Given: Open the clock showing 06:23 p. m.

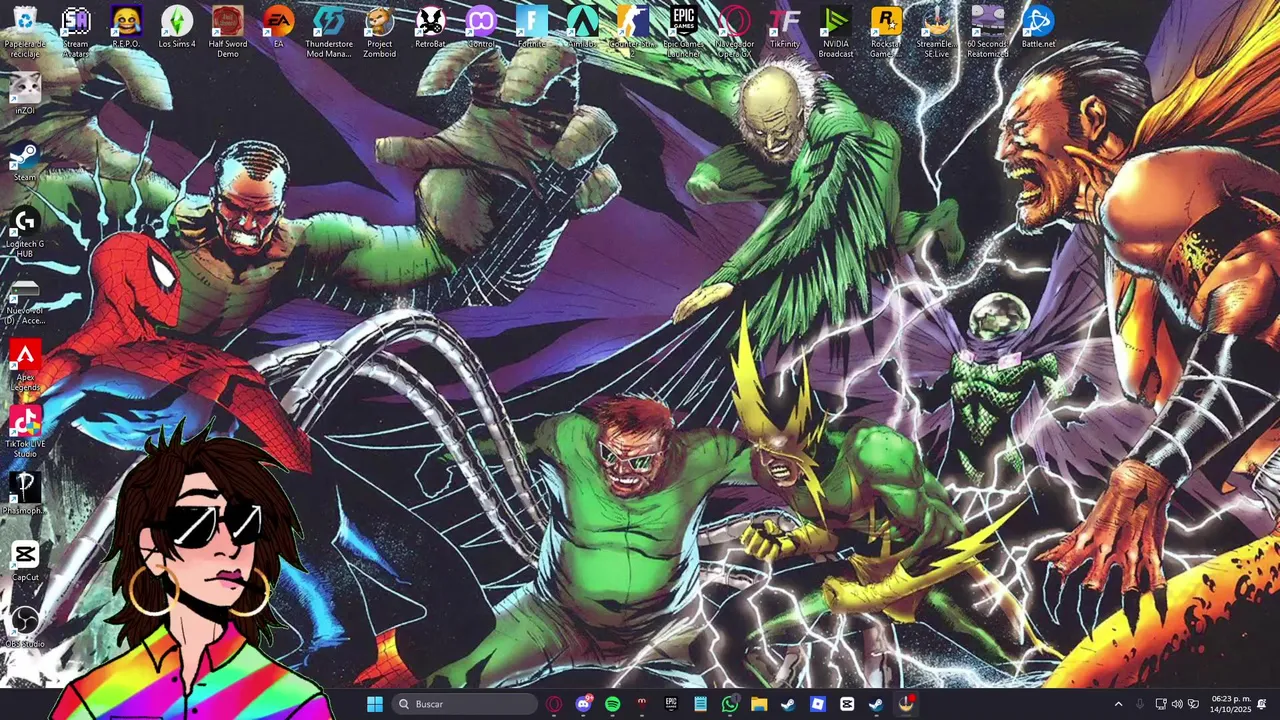Looking at the screenshot, I should (1231, 704).
